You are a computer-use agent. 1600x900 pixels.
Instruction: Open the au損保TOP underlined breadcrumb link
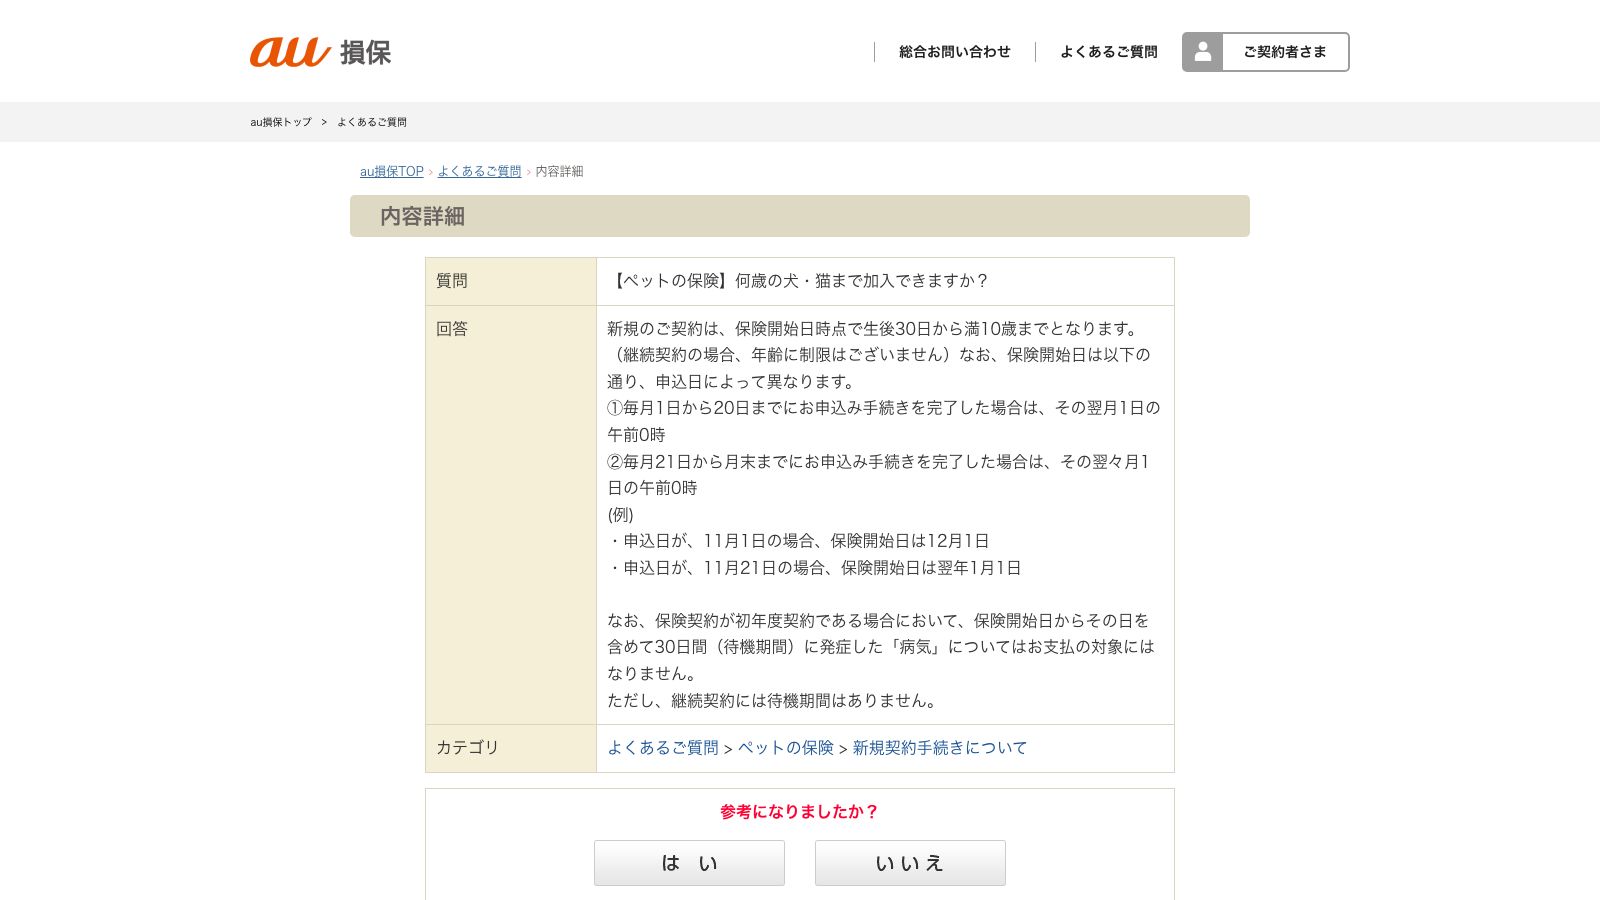point(392,172)
